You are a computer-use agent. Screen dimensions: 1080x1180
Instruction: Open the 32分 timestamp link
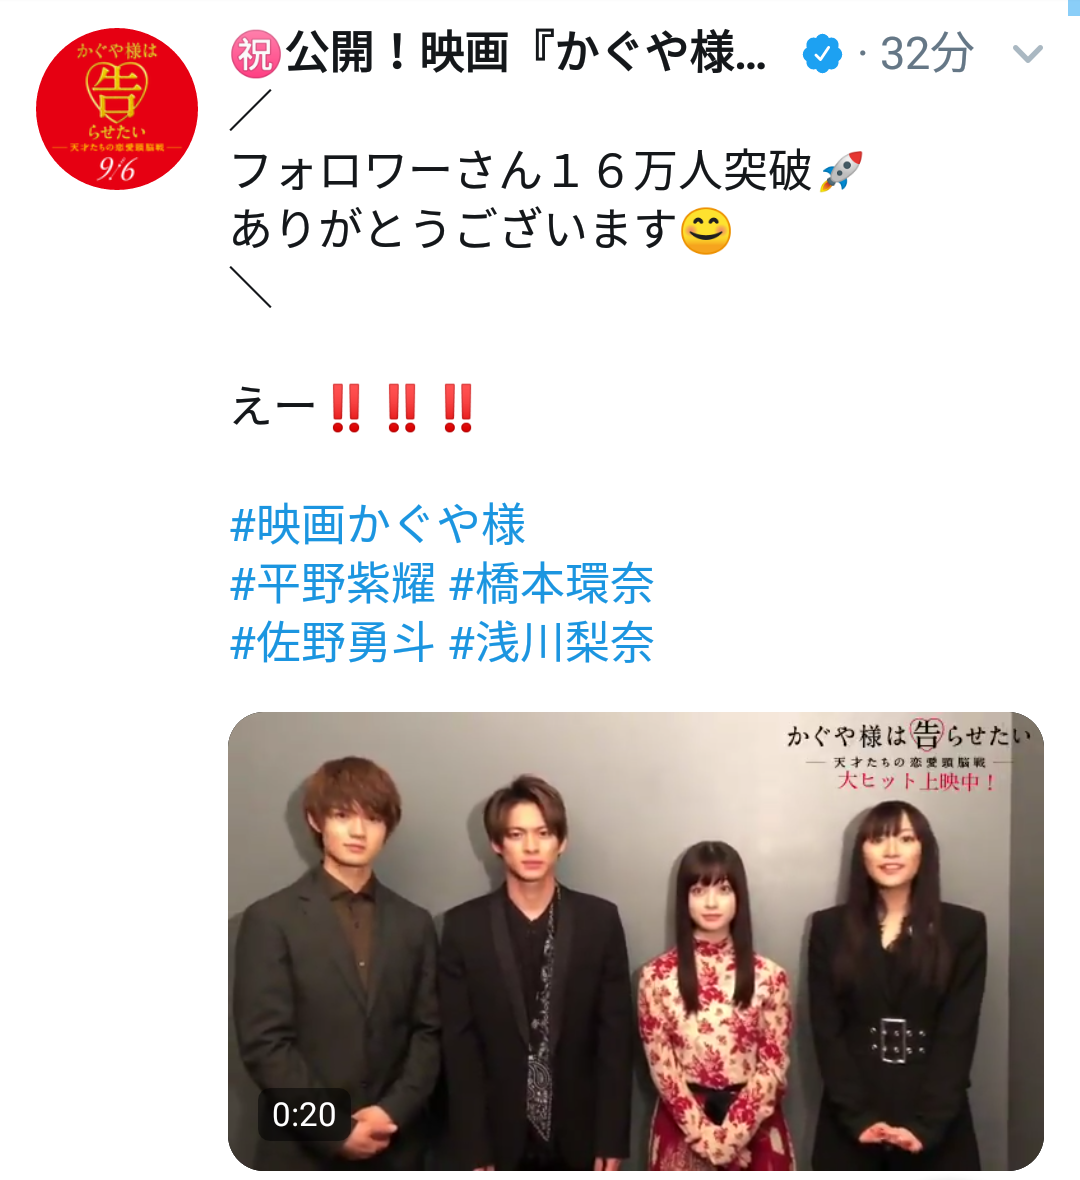[x=926, y=53]
